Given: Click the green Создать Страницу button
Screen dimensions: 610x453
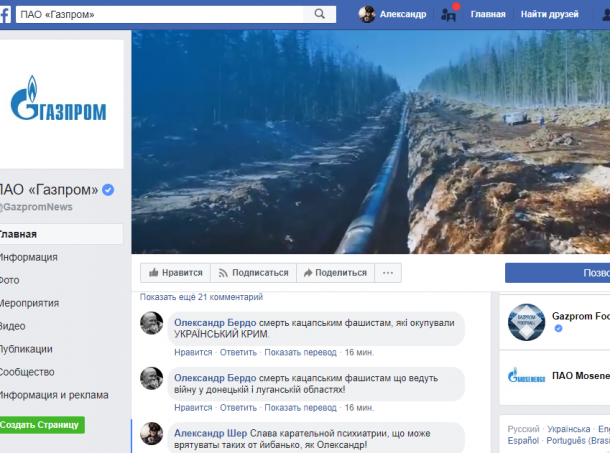Looking at the screenshot, I should pos(41,425).
